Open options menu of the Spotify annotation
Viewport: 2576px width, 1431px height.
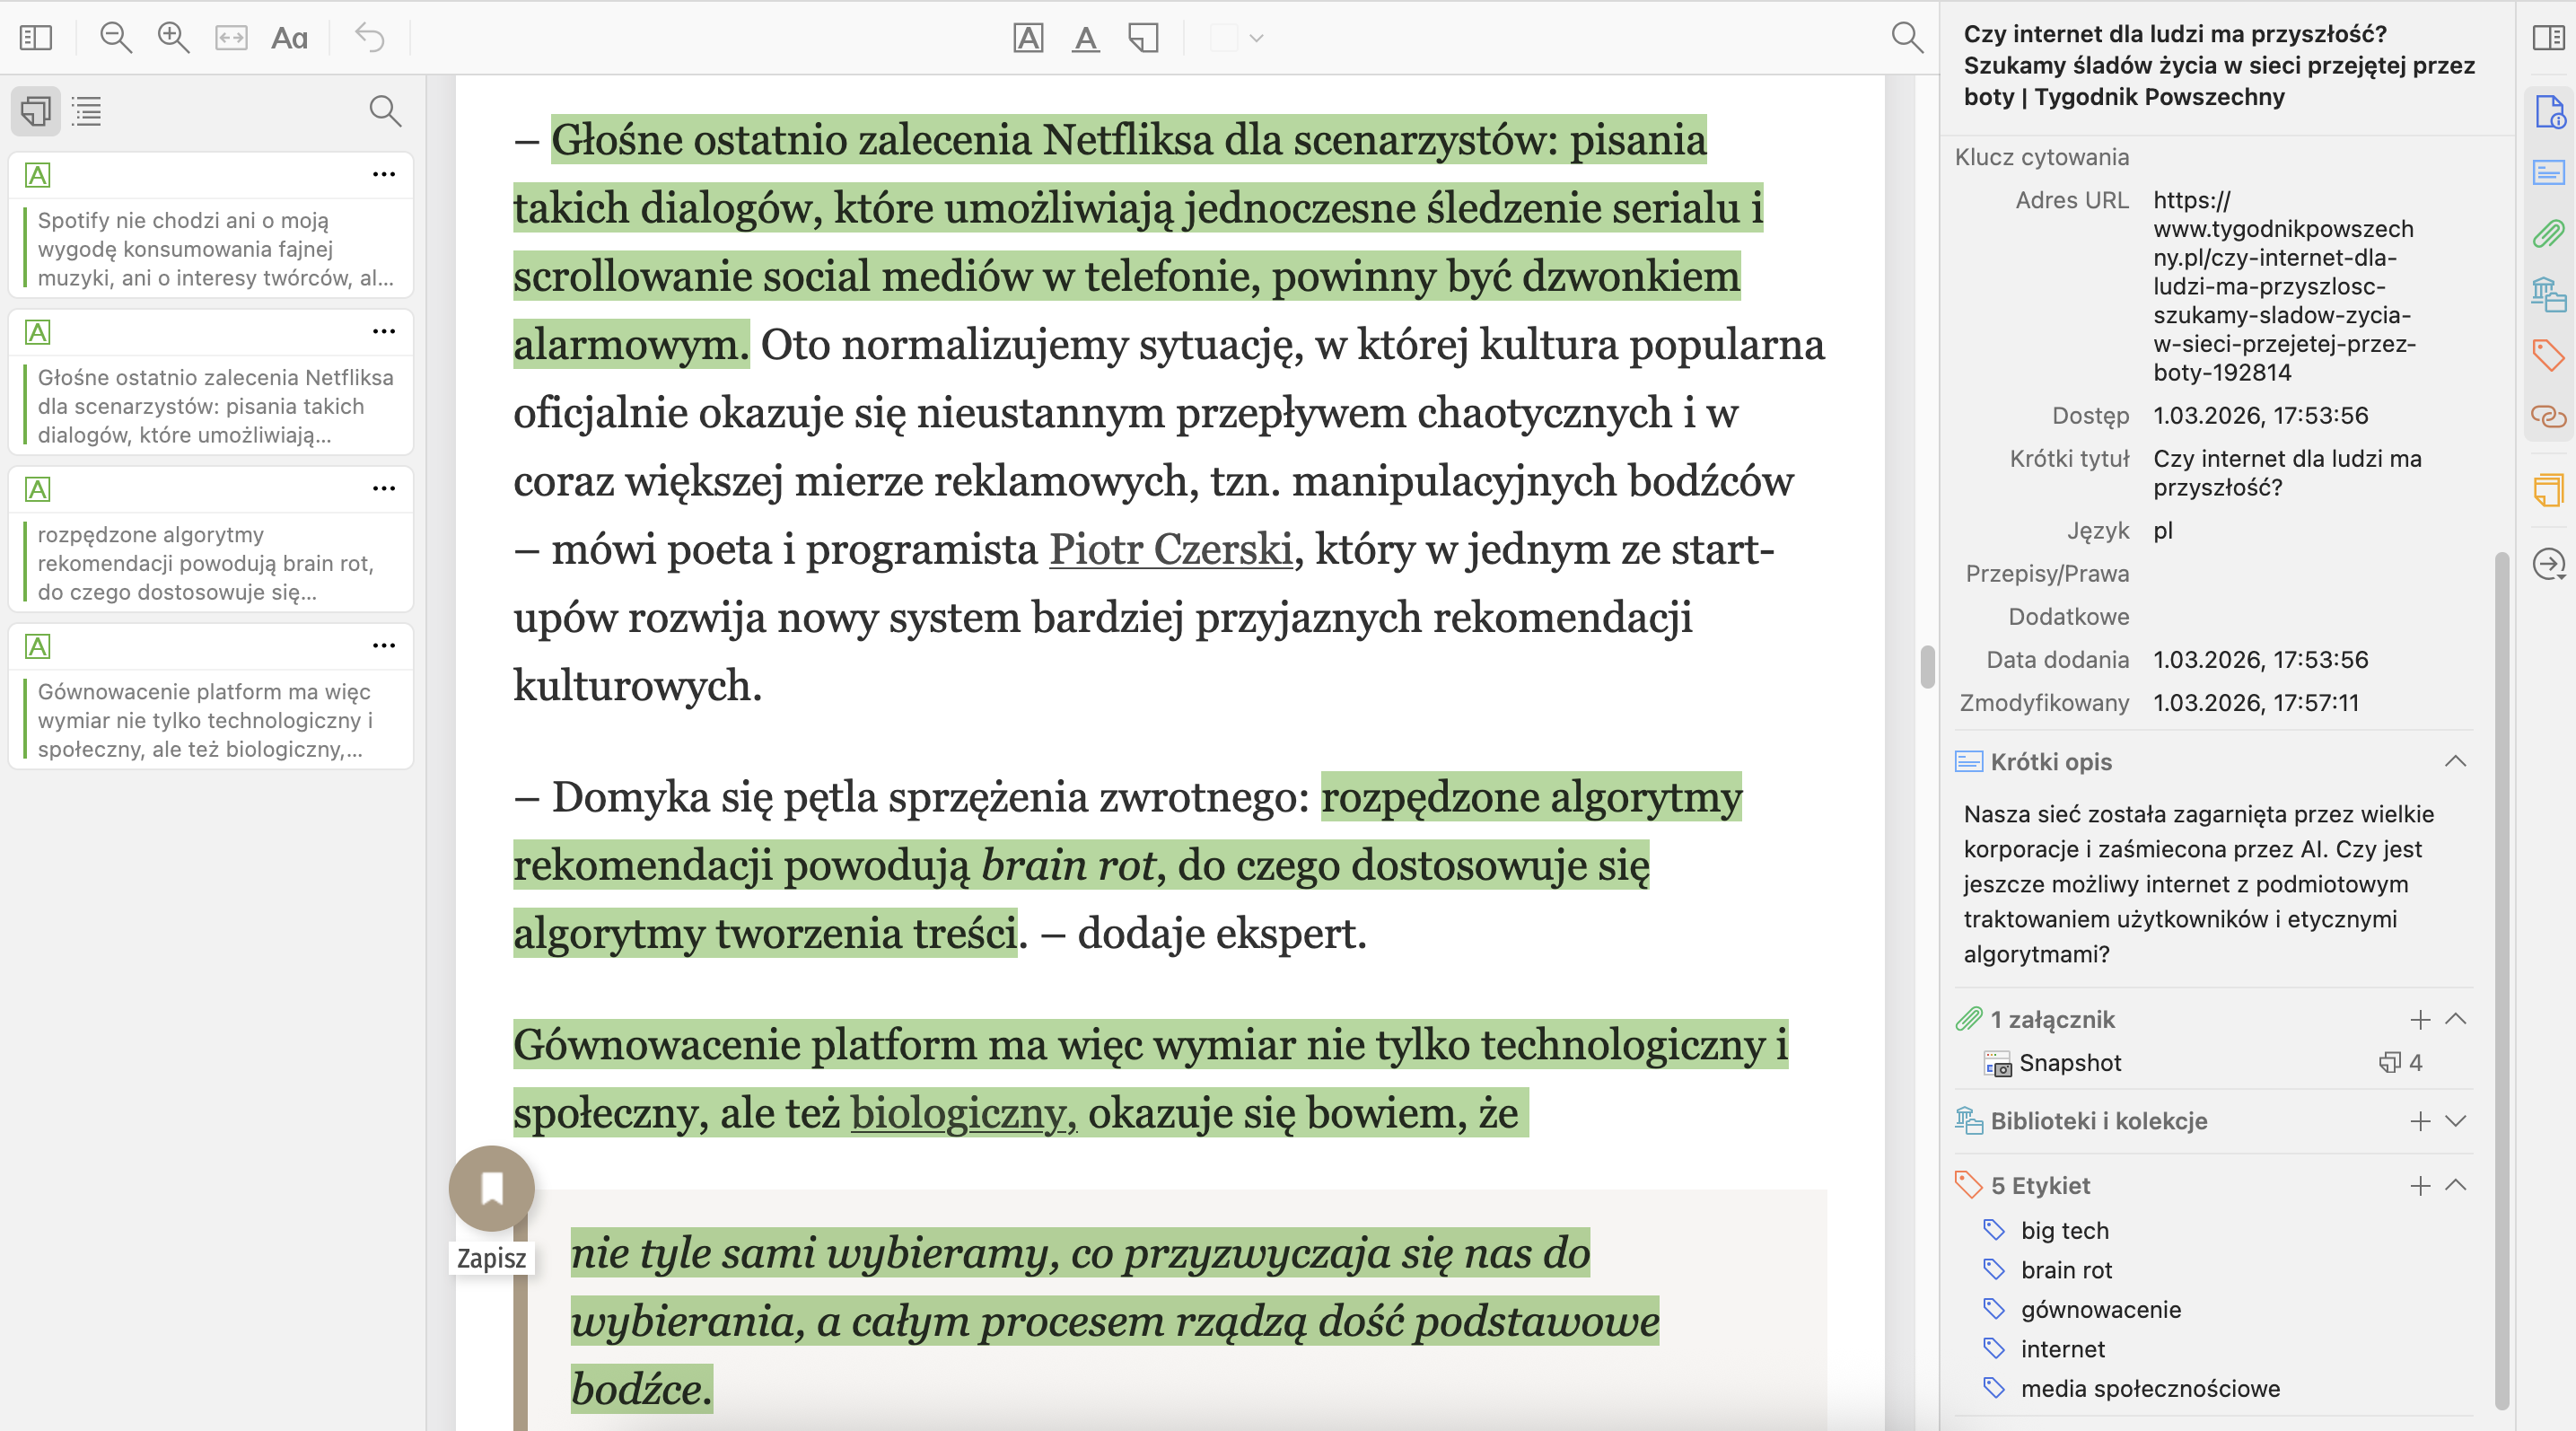384,174
